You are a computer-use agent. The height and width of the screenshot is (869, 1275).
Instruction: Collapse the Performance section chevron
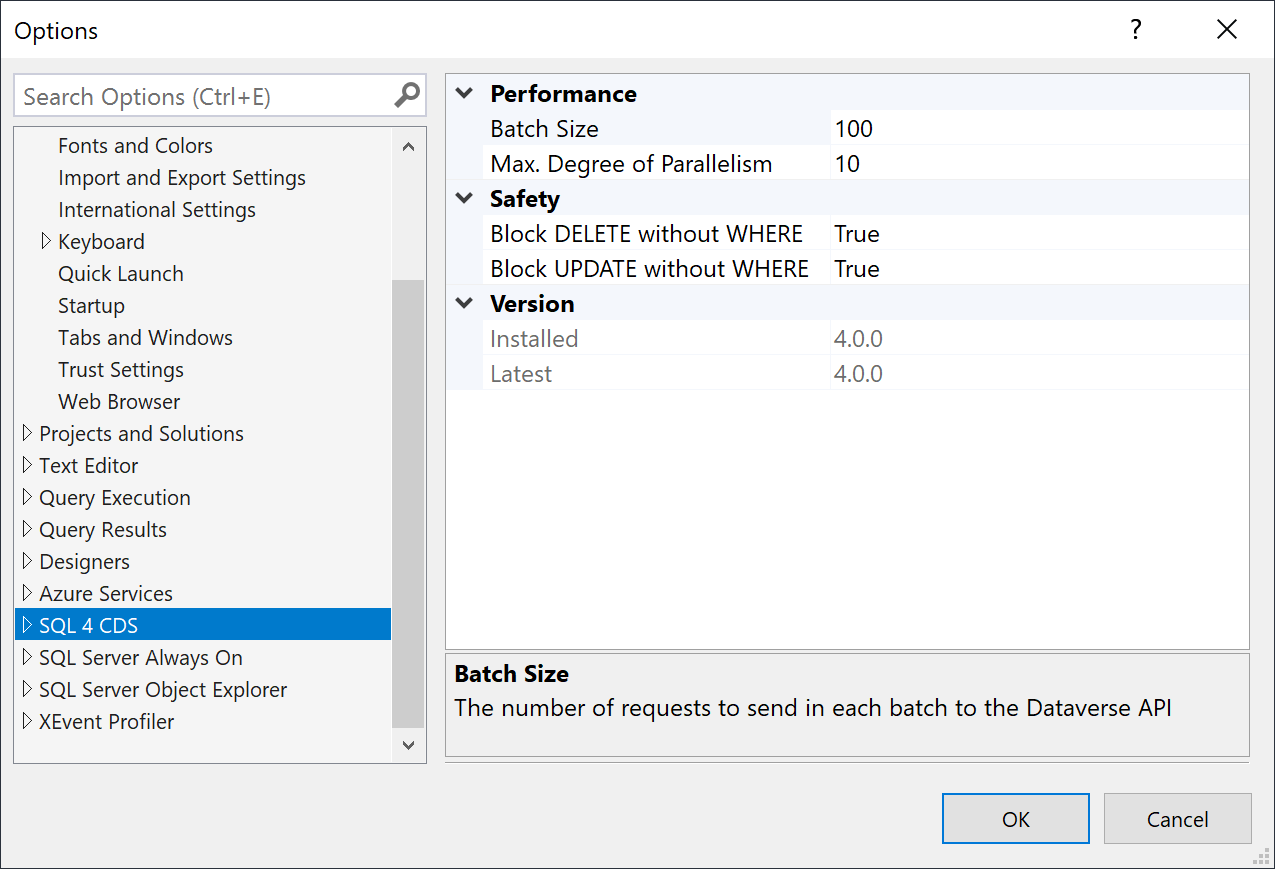click(x=464, y=94)
